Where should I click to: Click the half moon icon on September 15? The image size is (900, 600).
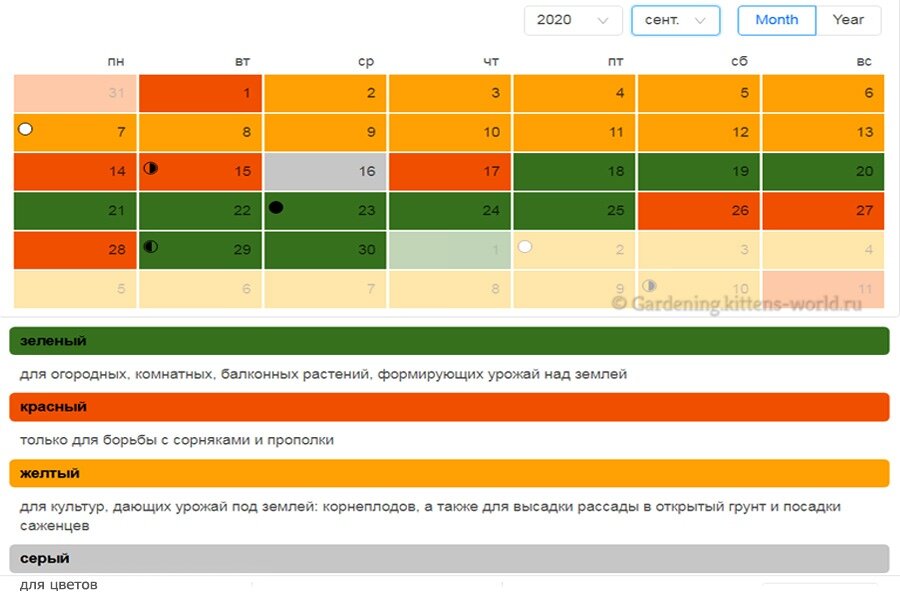[x=150, y=168]
